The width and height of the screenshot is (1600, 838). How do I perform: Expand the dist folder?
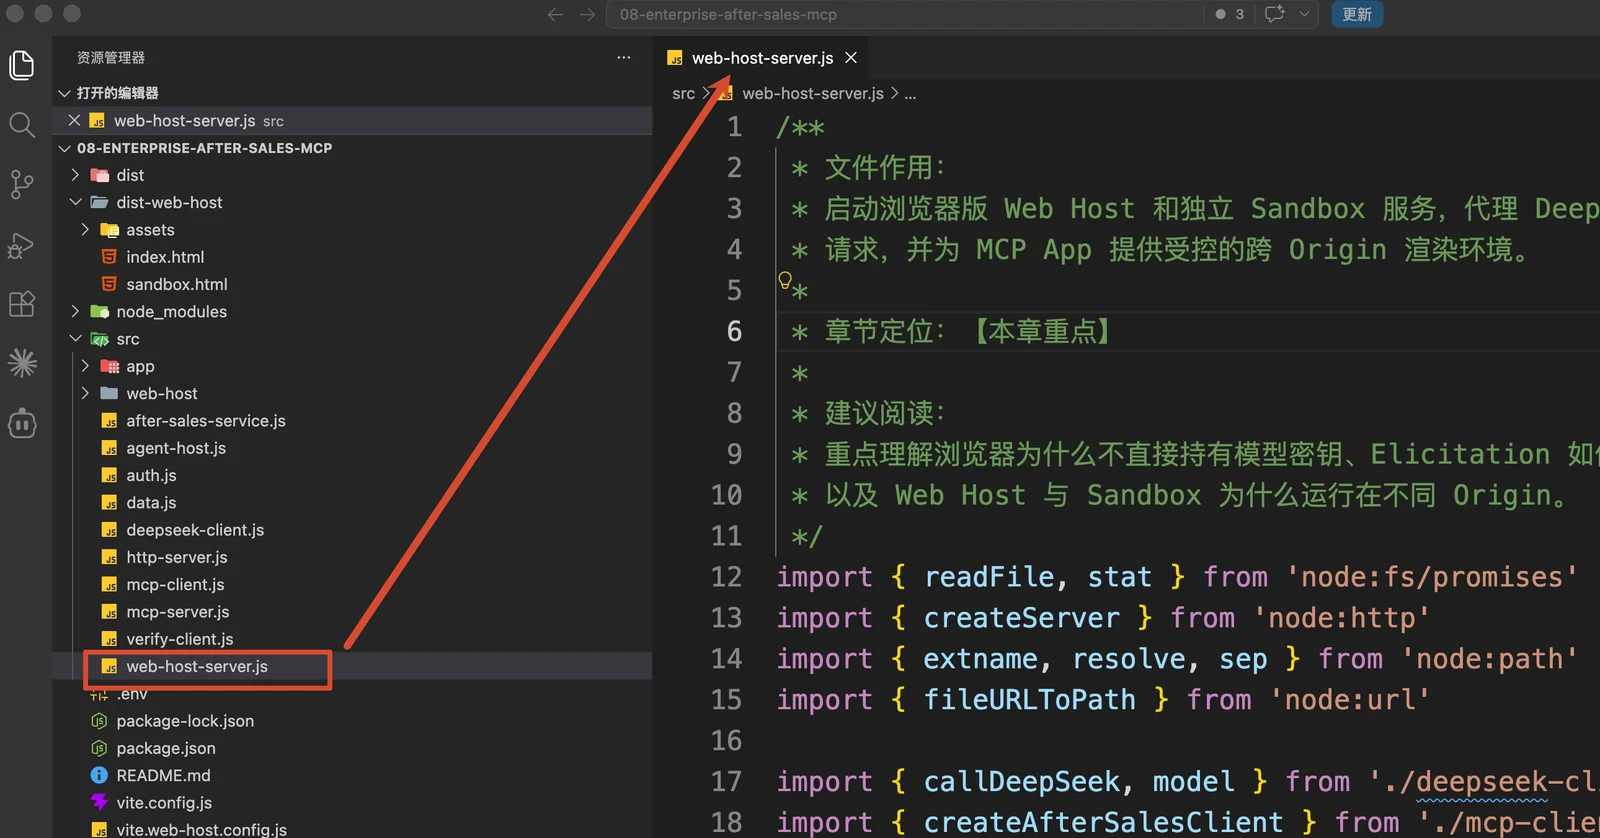point(75,175)
